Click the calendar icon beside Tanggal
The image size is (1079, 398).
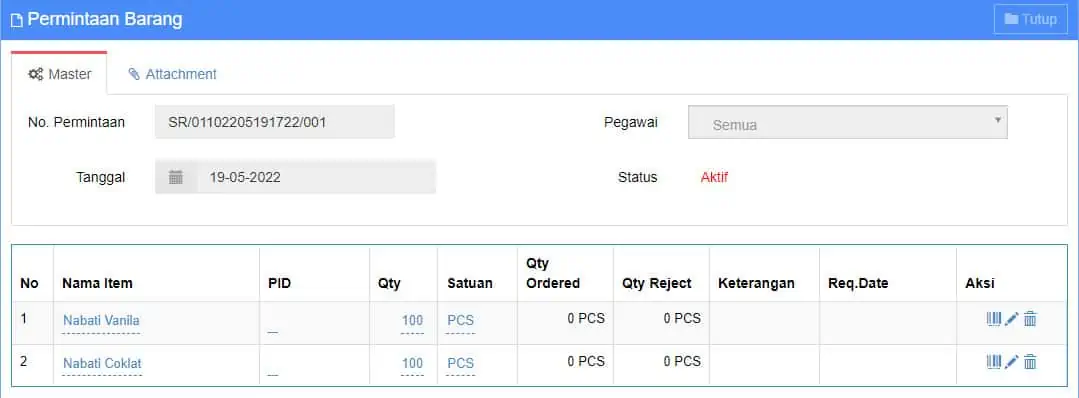coord(176,177)
